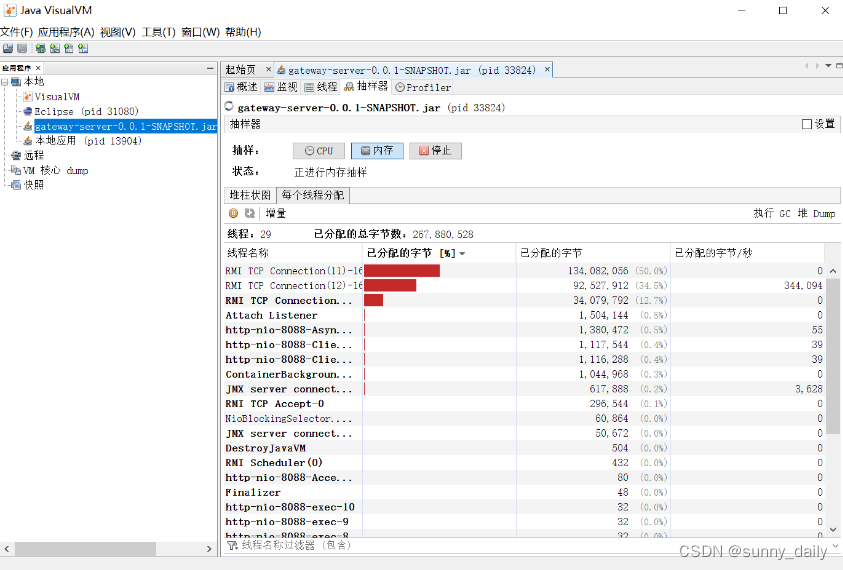Open the 应用程序(A) menu

pos(66,32)
